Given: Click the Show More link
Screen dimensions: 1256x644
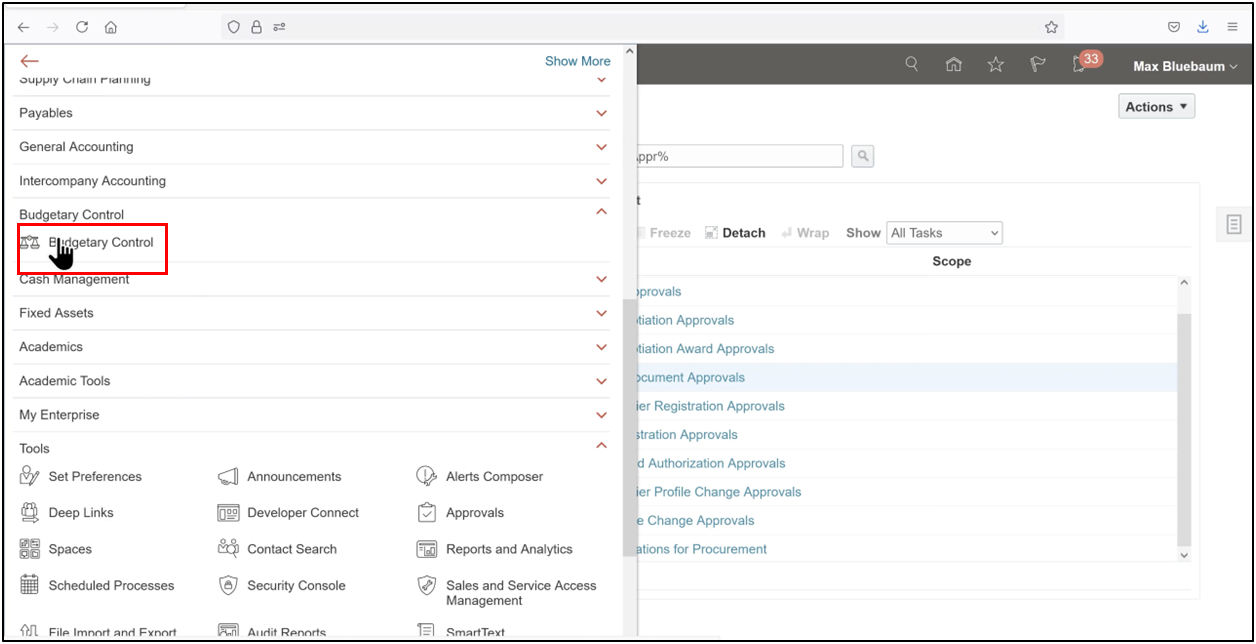Looking at the screenshot, I should coord(577,61).
